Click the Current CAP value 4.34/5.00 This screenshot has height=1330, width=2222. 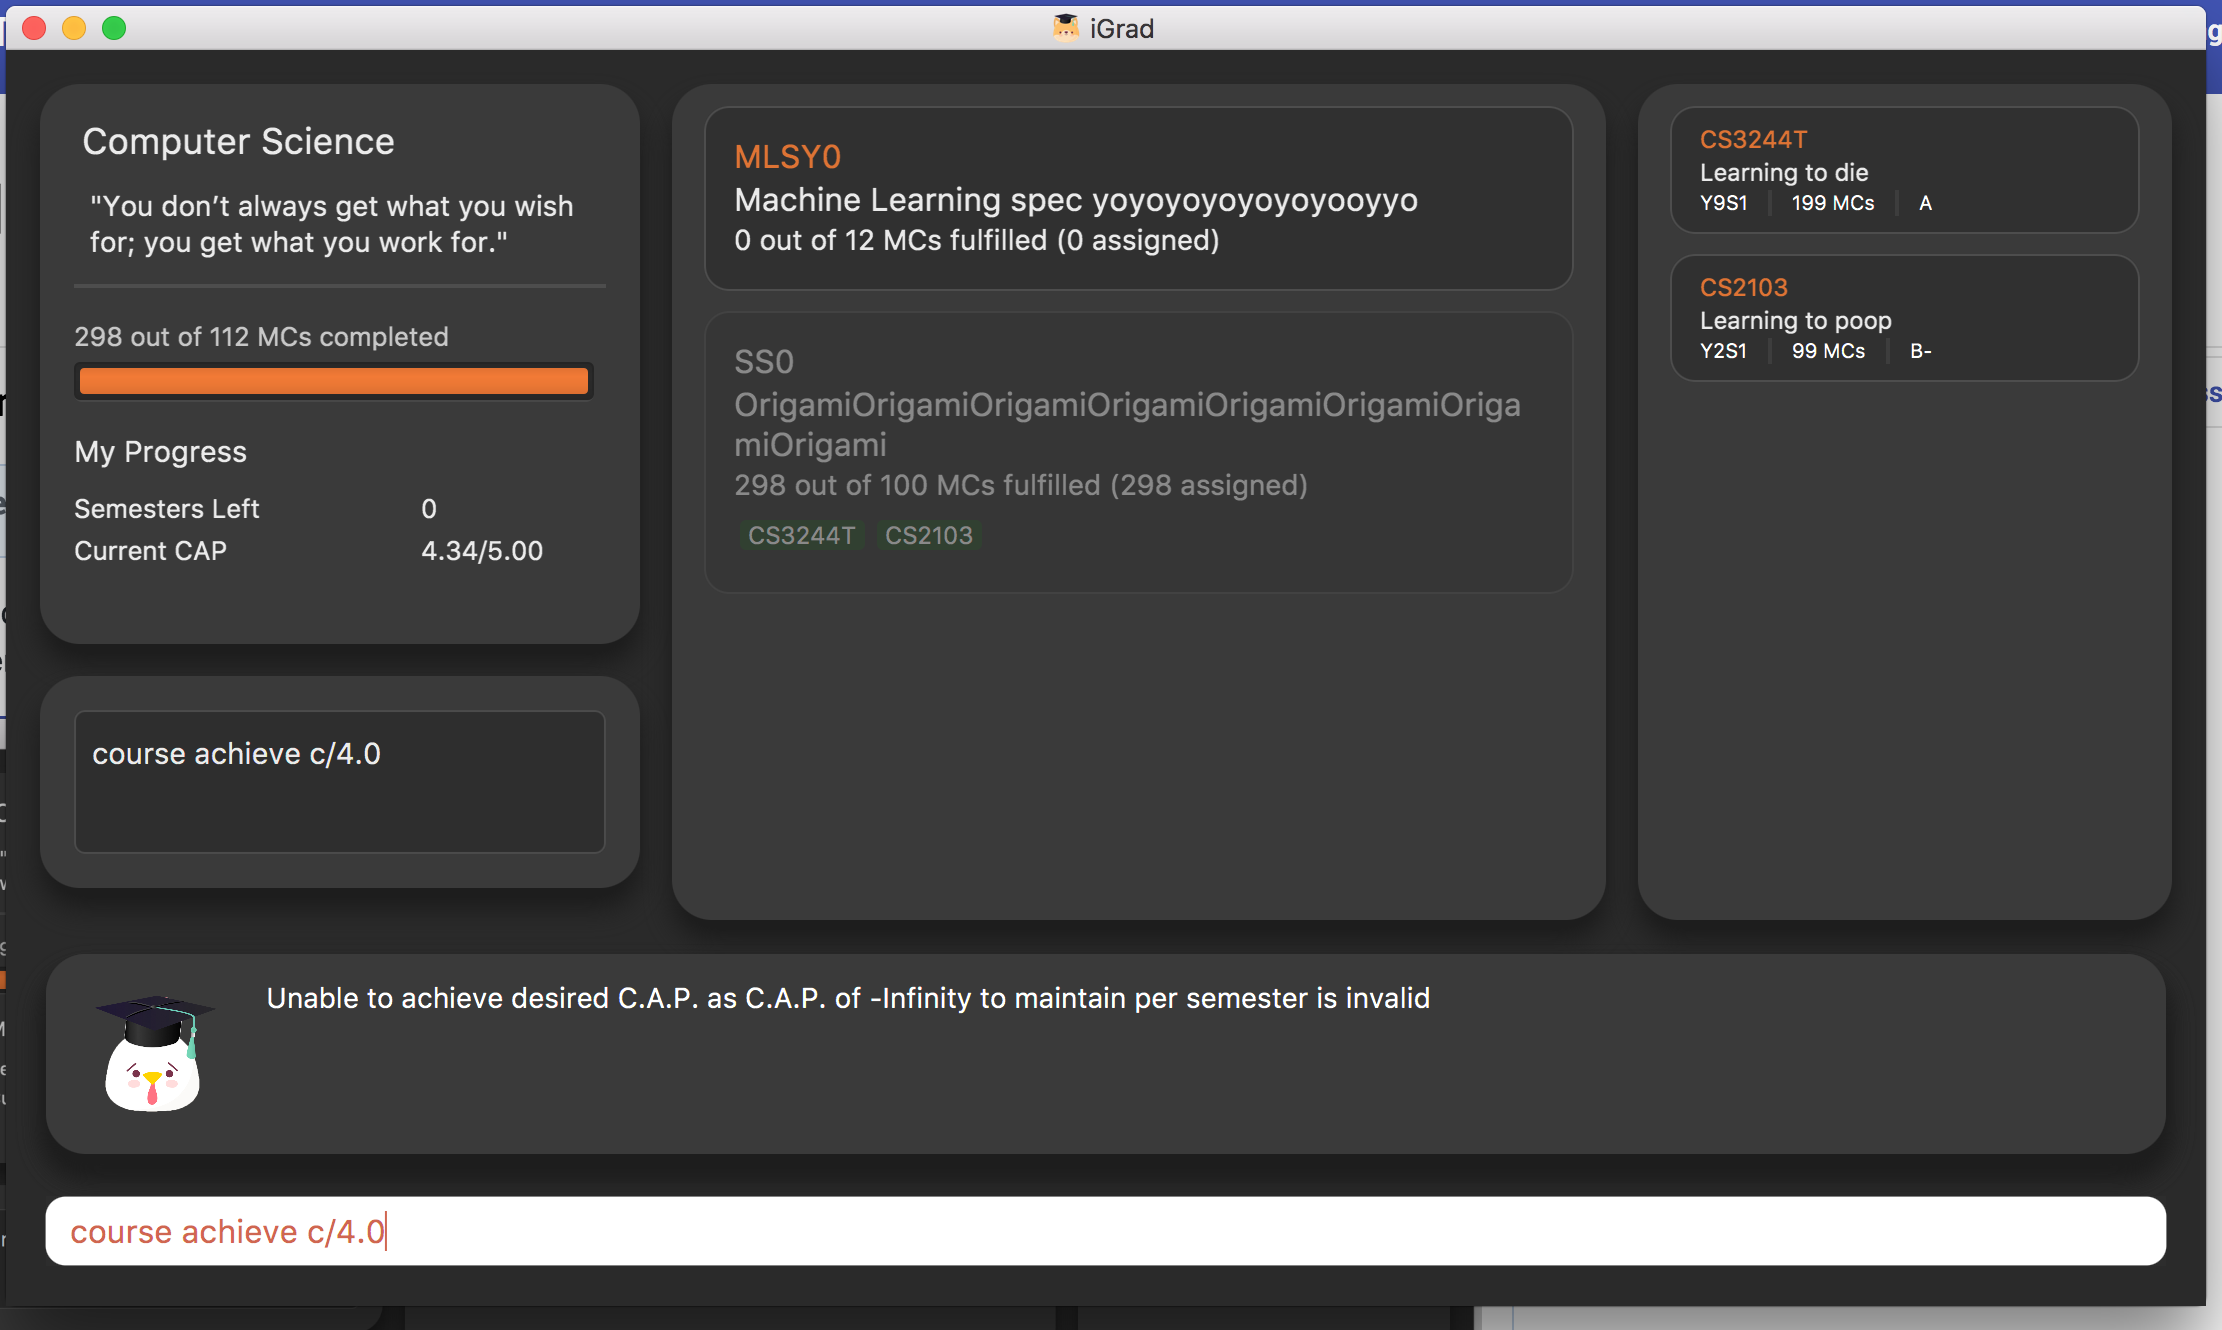(x=482, y=551)
